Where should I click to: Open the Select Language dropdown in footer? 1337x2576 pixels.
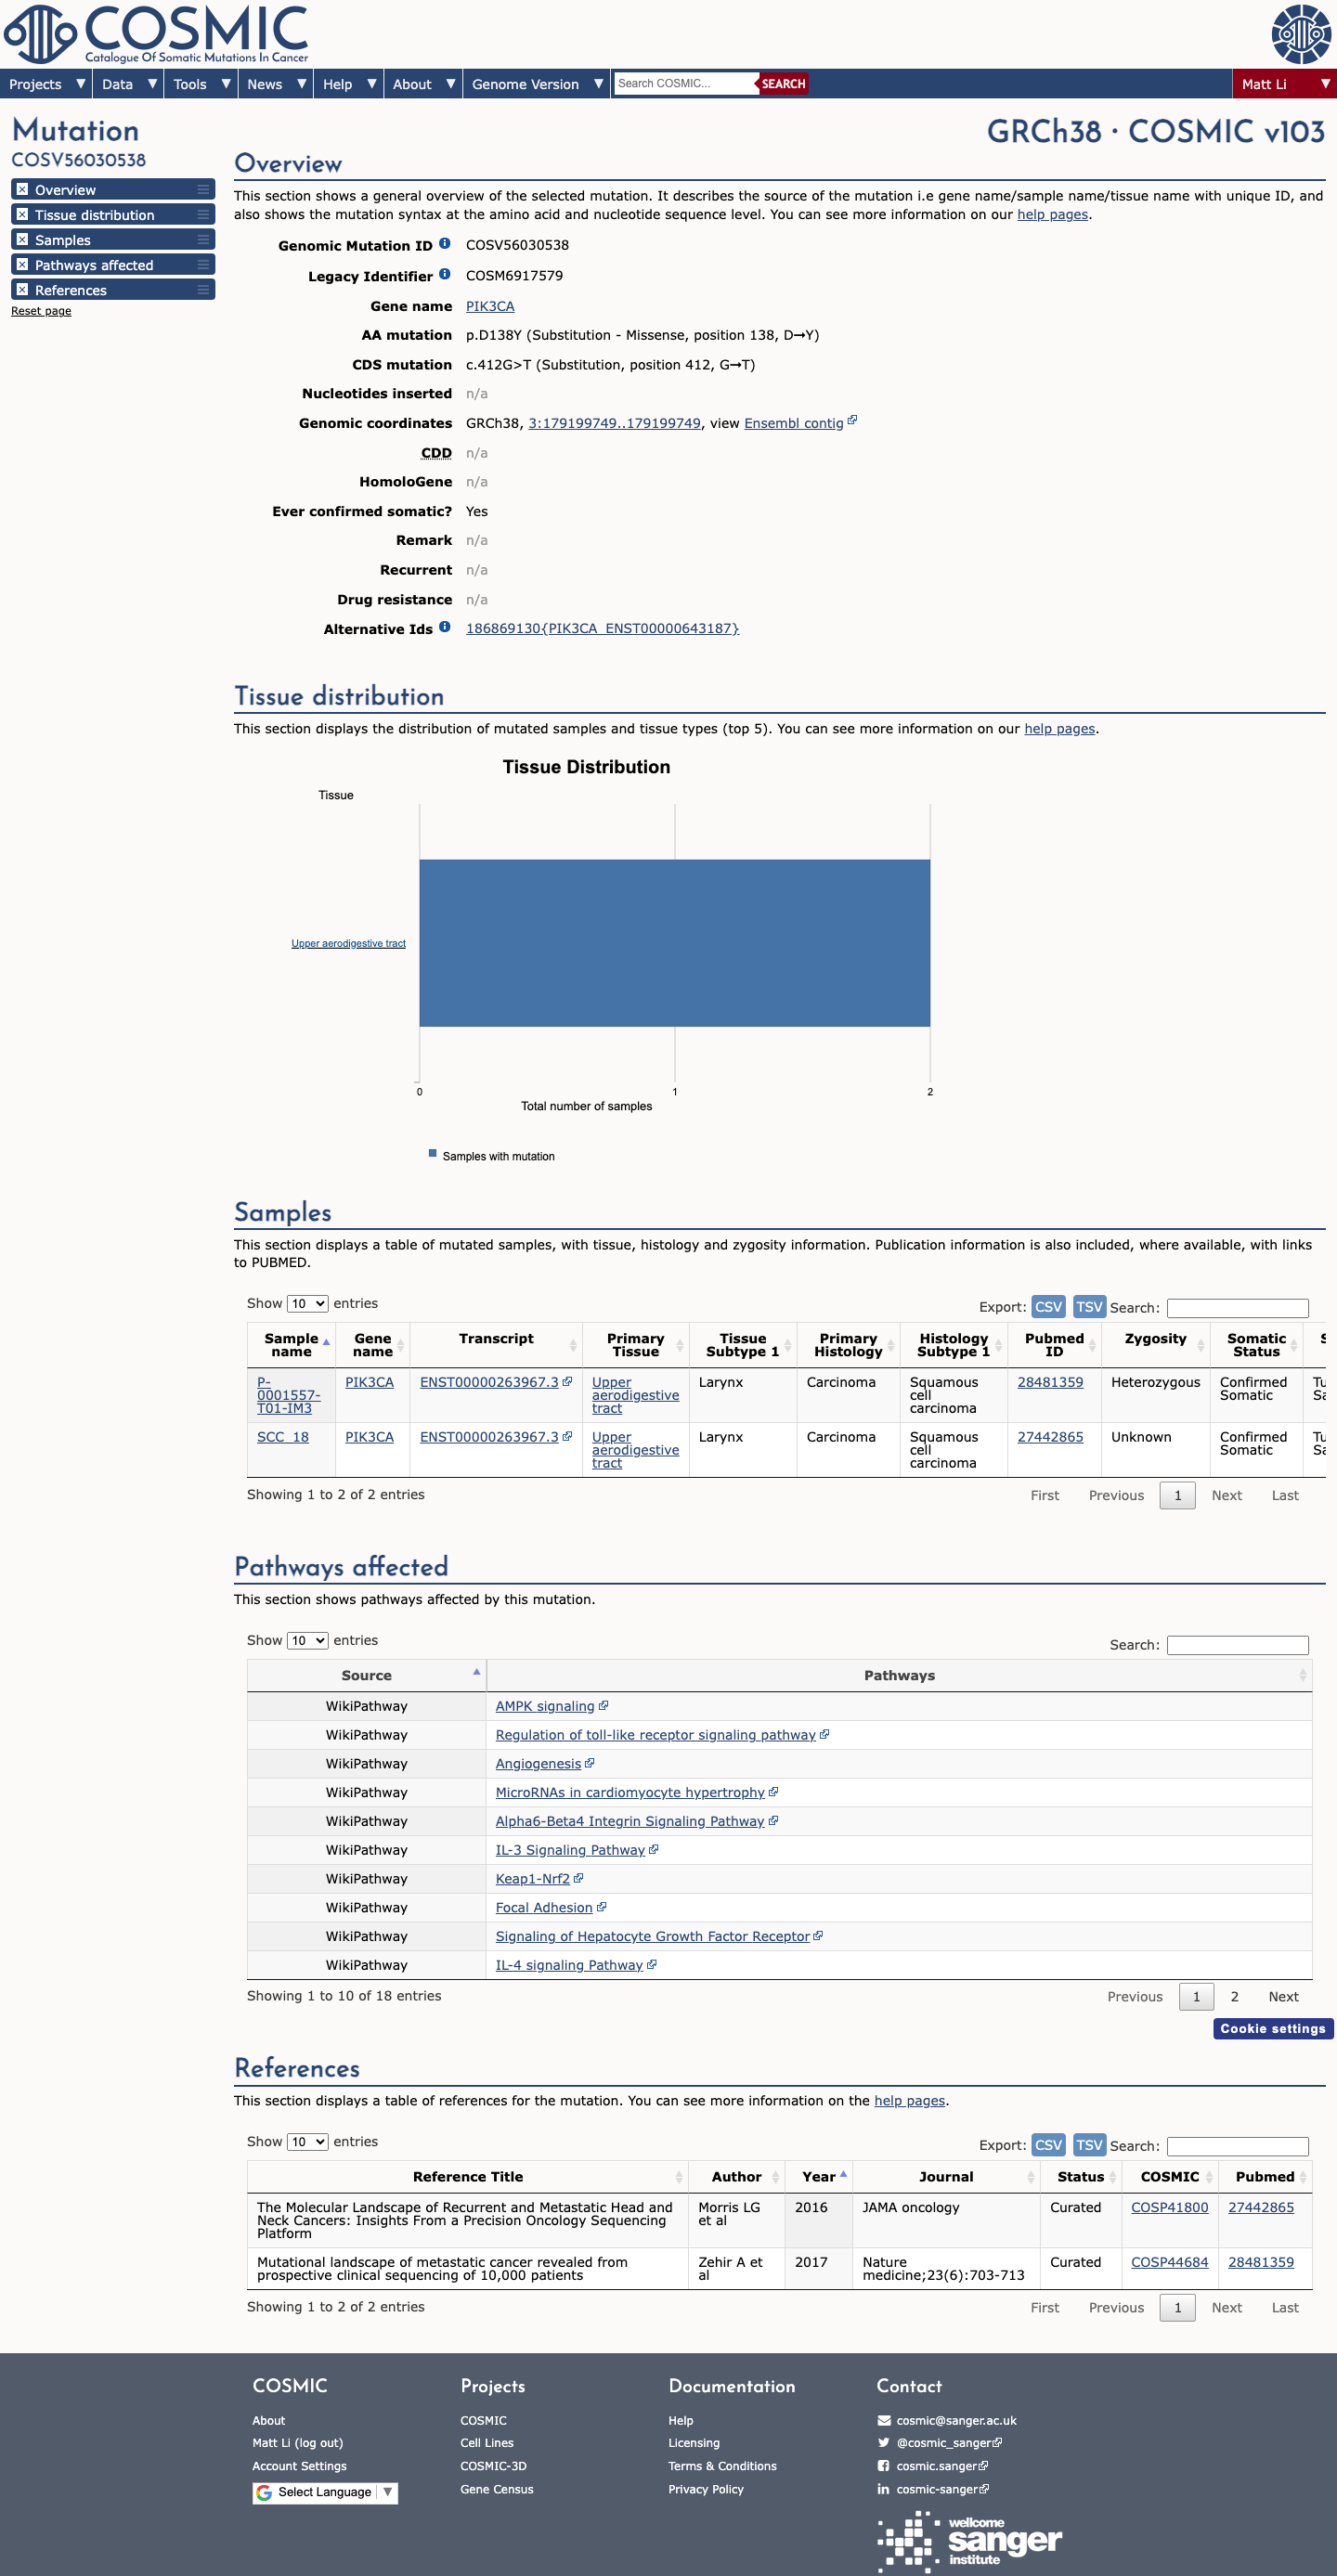coord(325,2493)
